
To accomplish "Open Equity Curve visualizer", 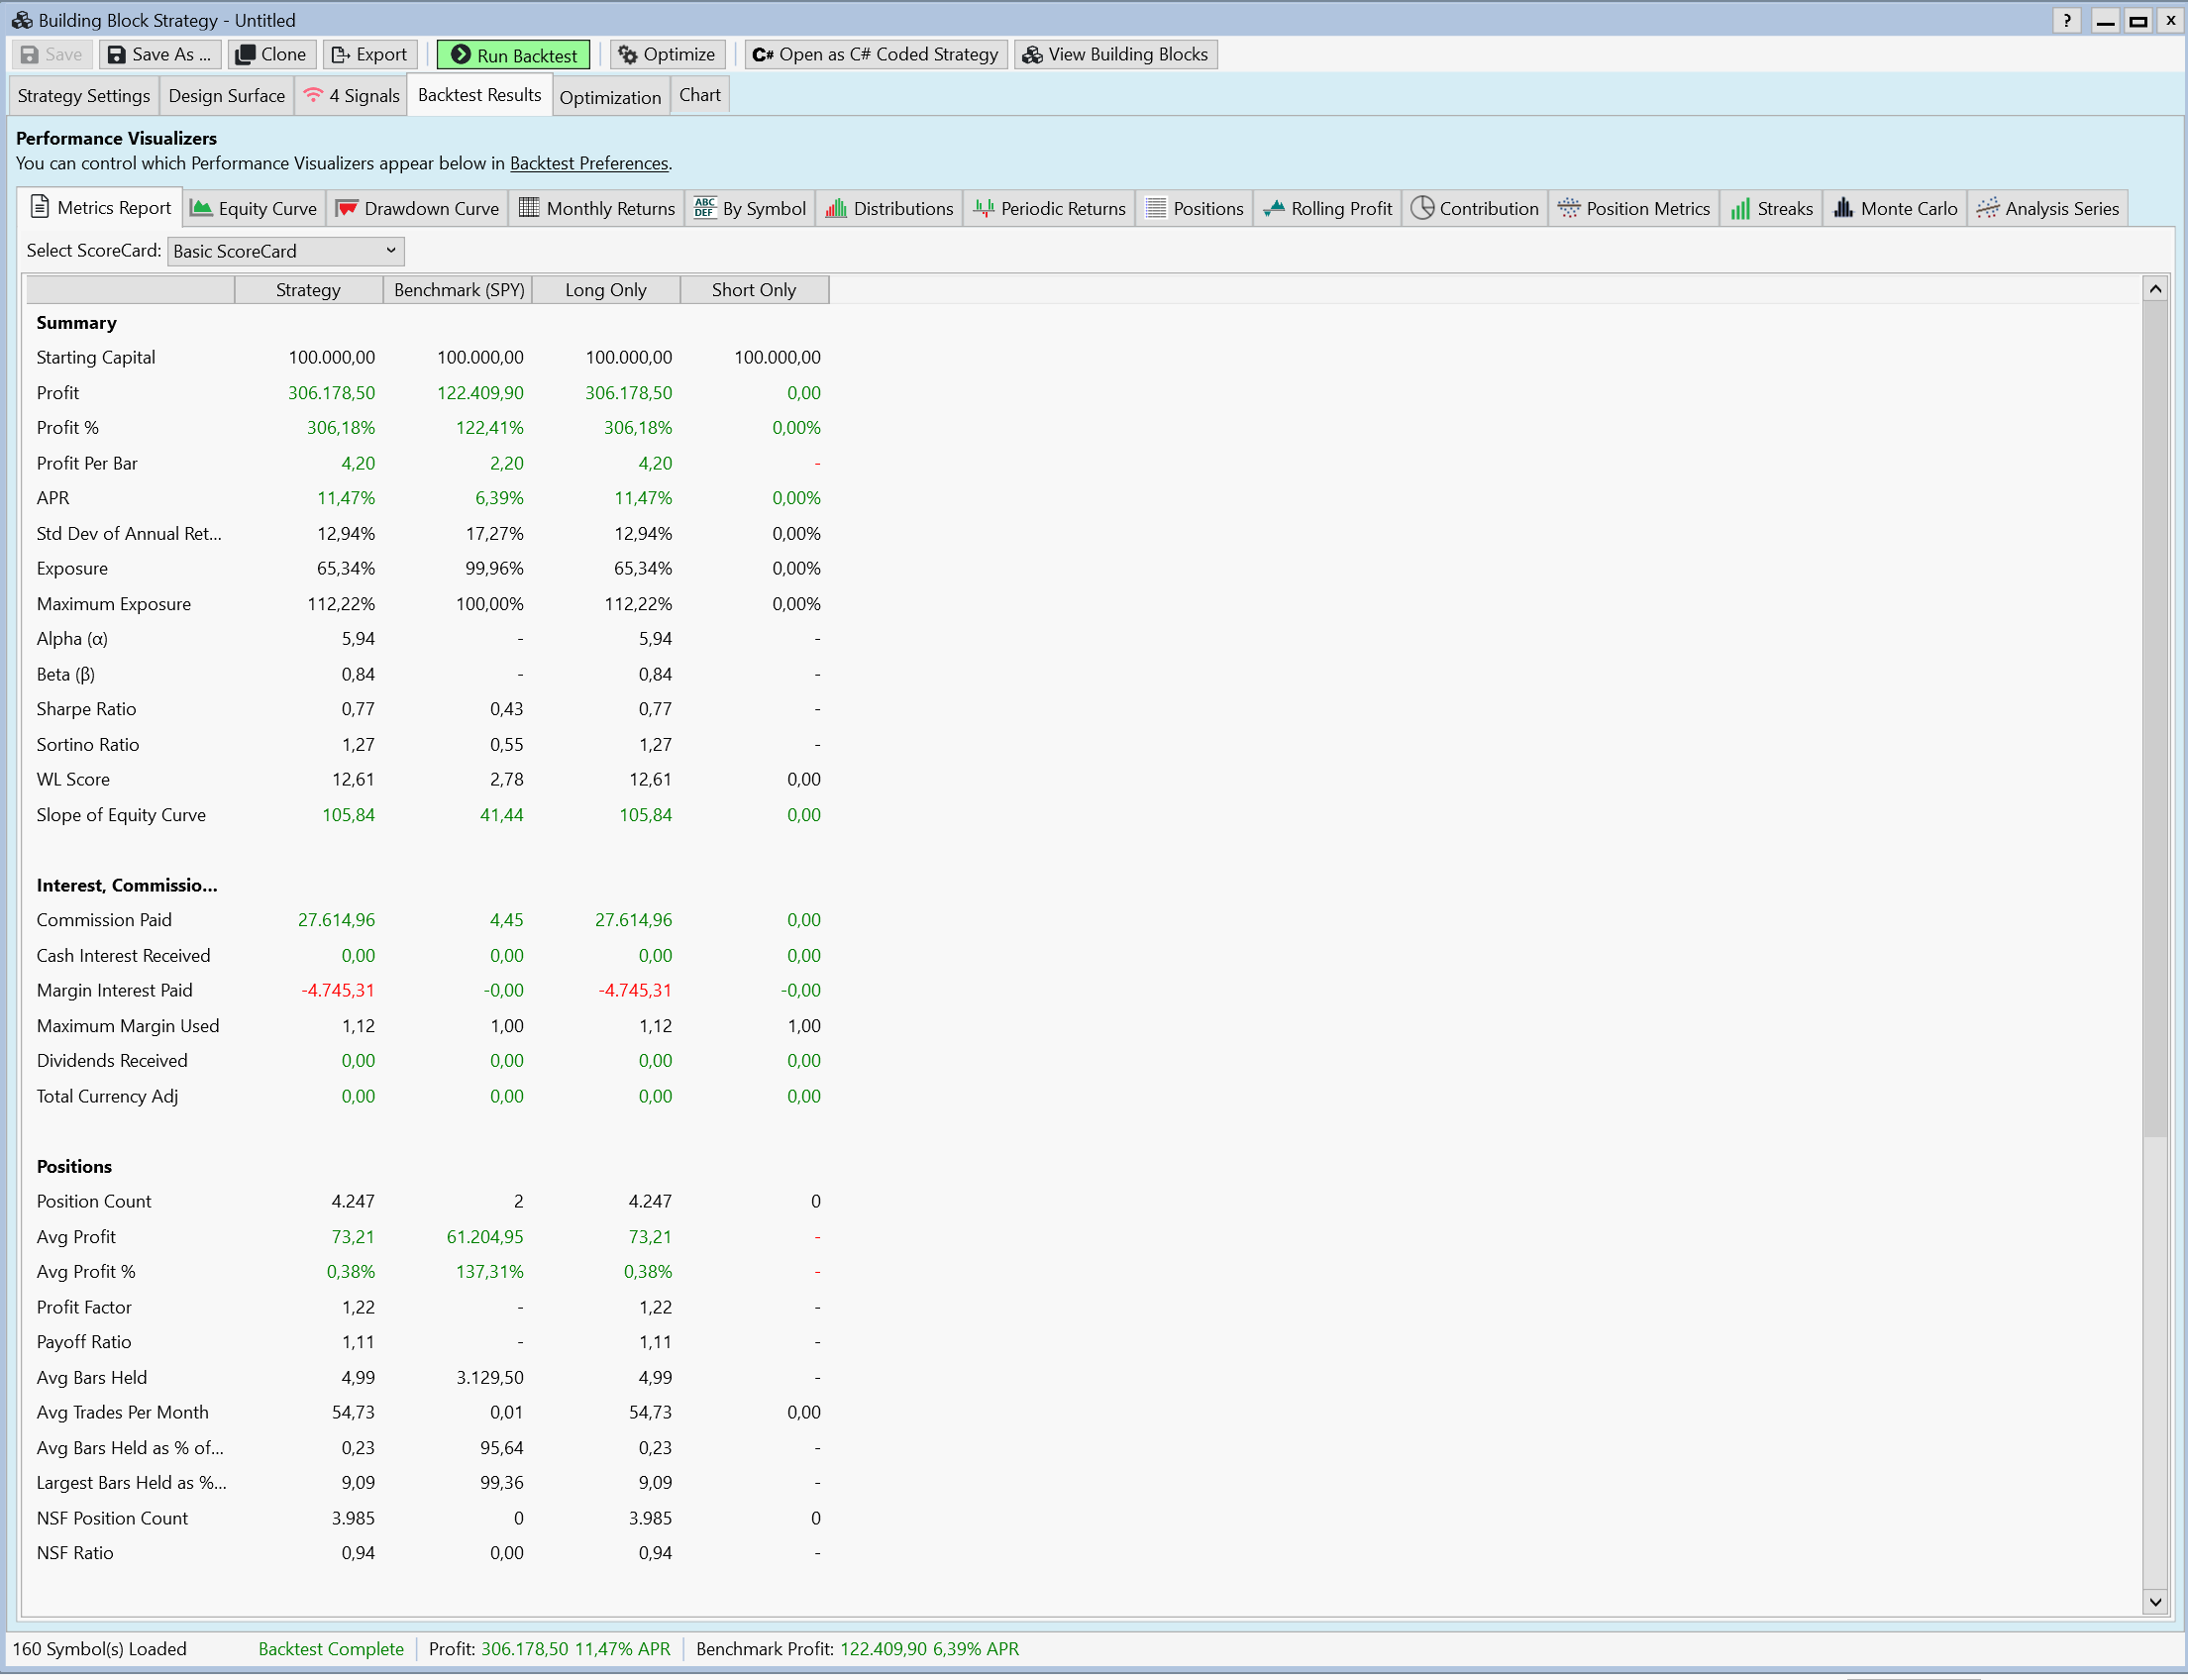I will click(x=254, y=208).
